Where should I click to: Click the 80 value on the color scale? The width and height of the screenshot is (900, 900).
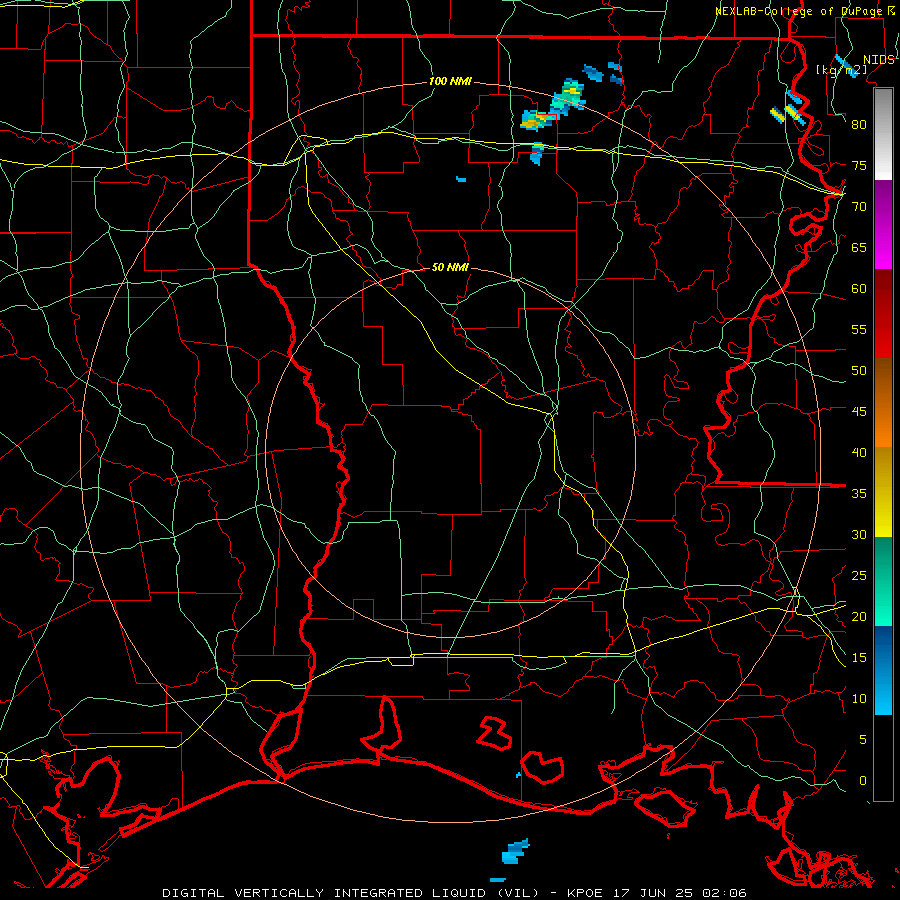859,125
